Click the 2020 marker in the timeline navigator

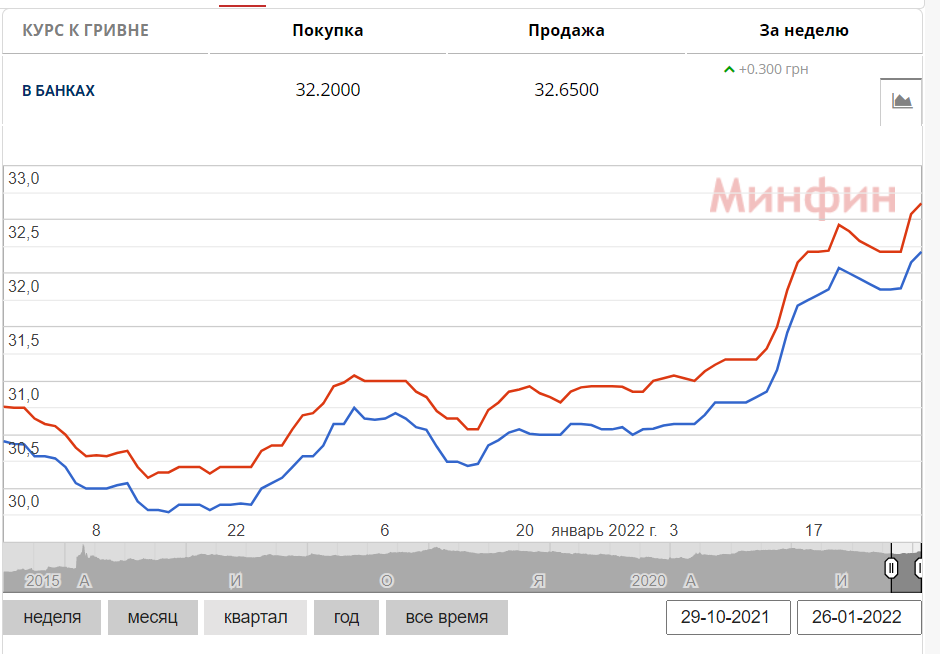[x=648, y=580]
